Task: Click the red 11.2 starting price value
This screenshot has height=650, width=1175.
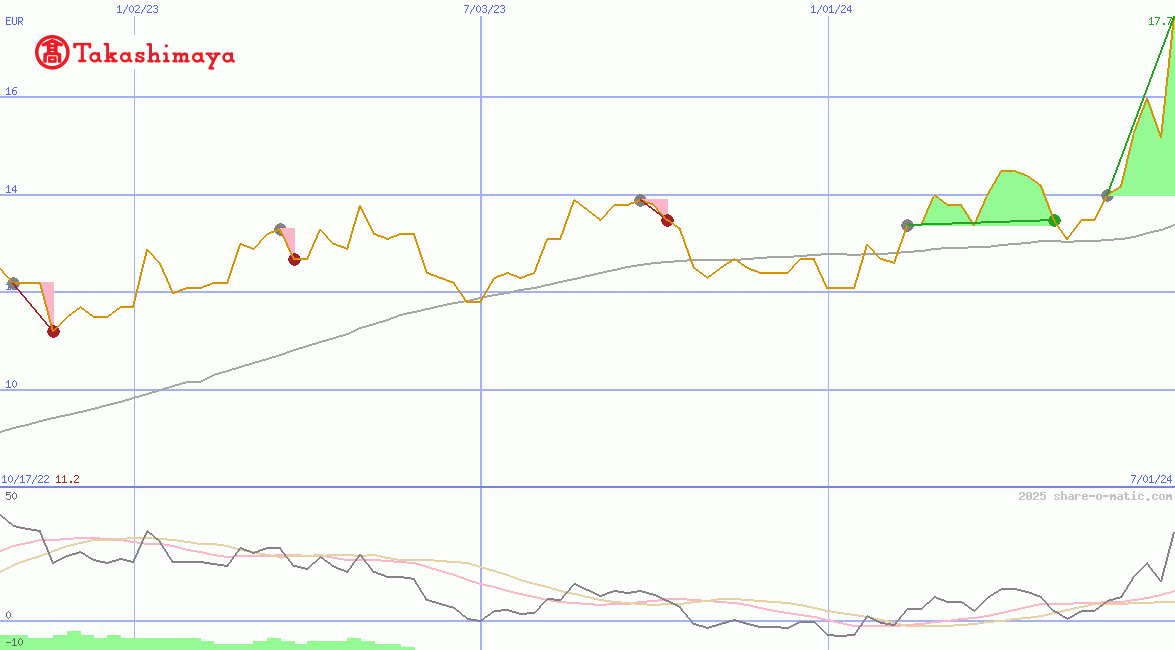Action: click(67, 479)
